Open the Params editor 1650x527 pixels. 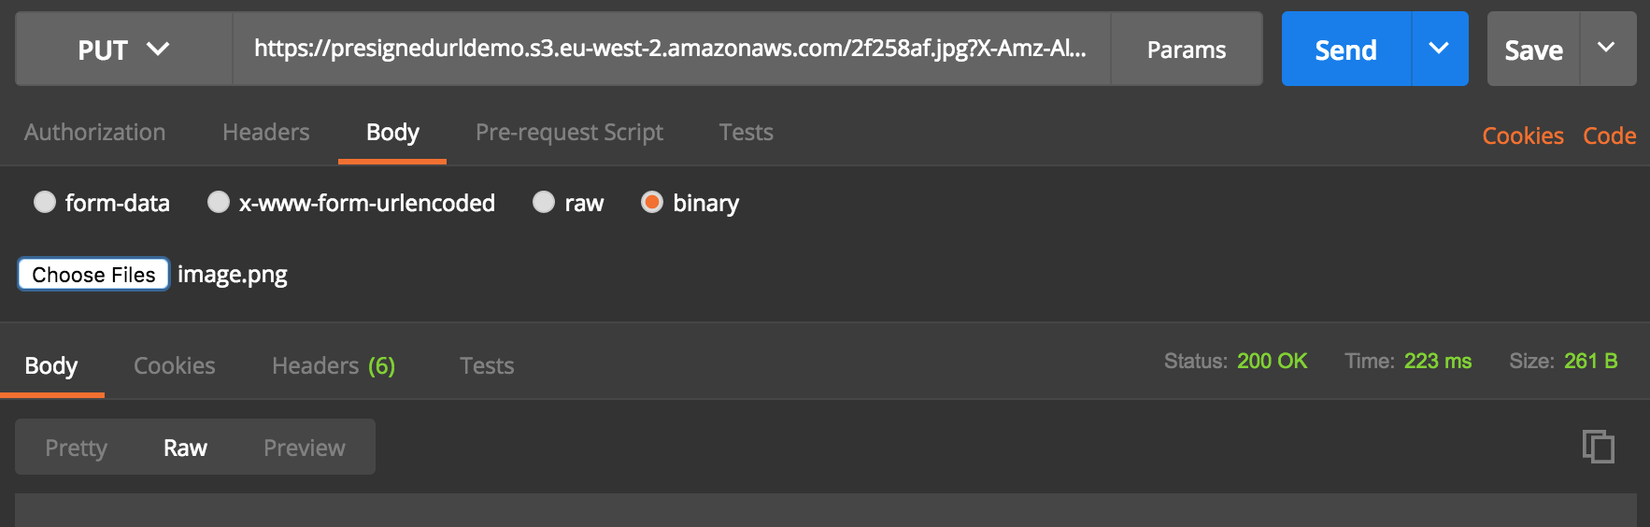coord(1186,49)
